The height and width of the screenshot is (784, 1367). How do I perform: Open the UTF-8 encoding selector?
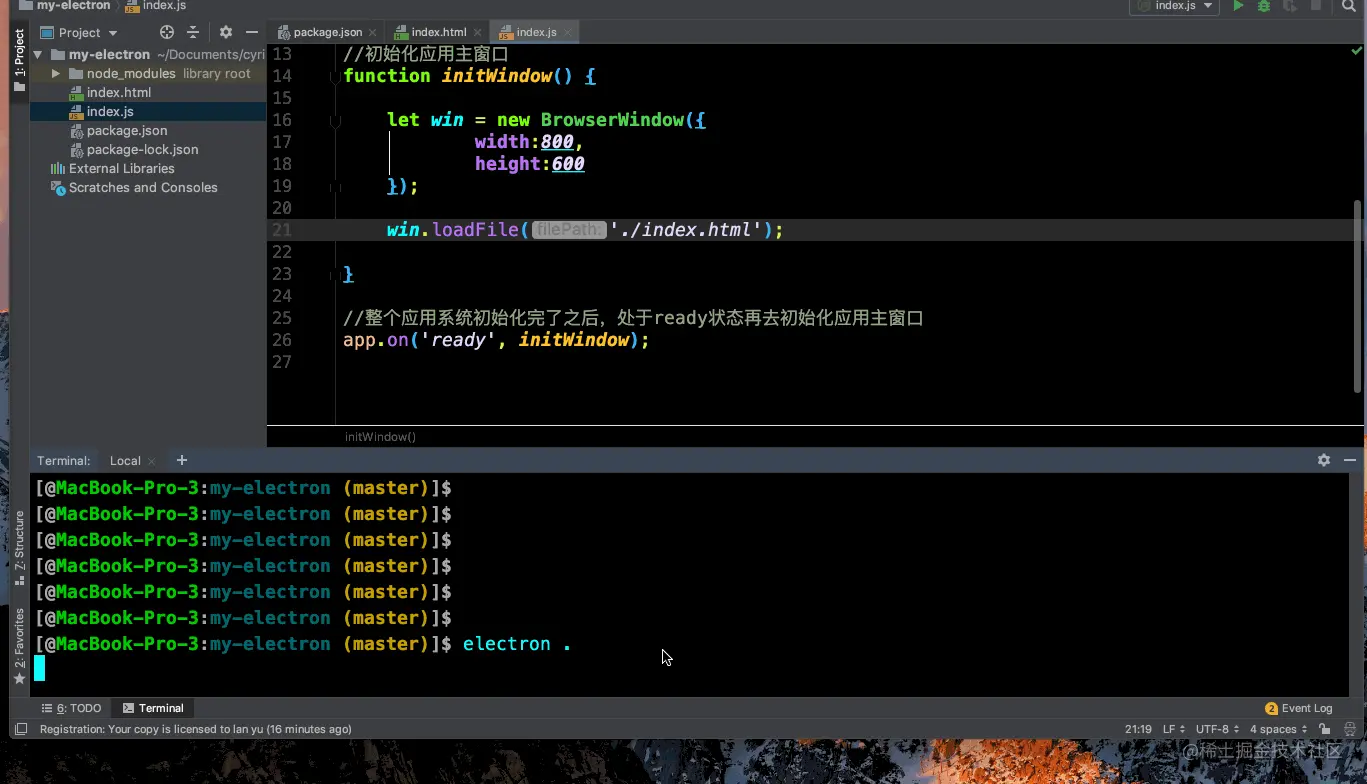tap(1218, 729)
